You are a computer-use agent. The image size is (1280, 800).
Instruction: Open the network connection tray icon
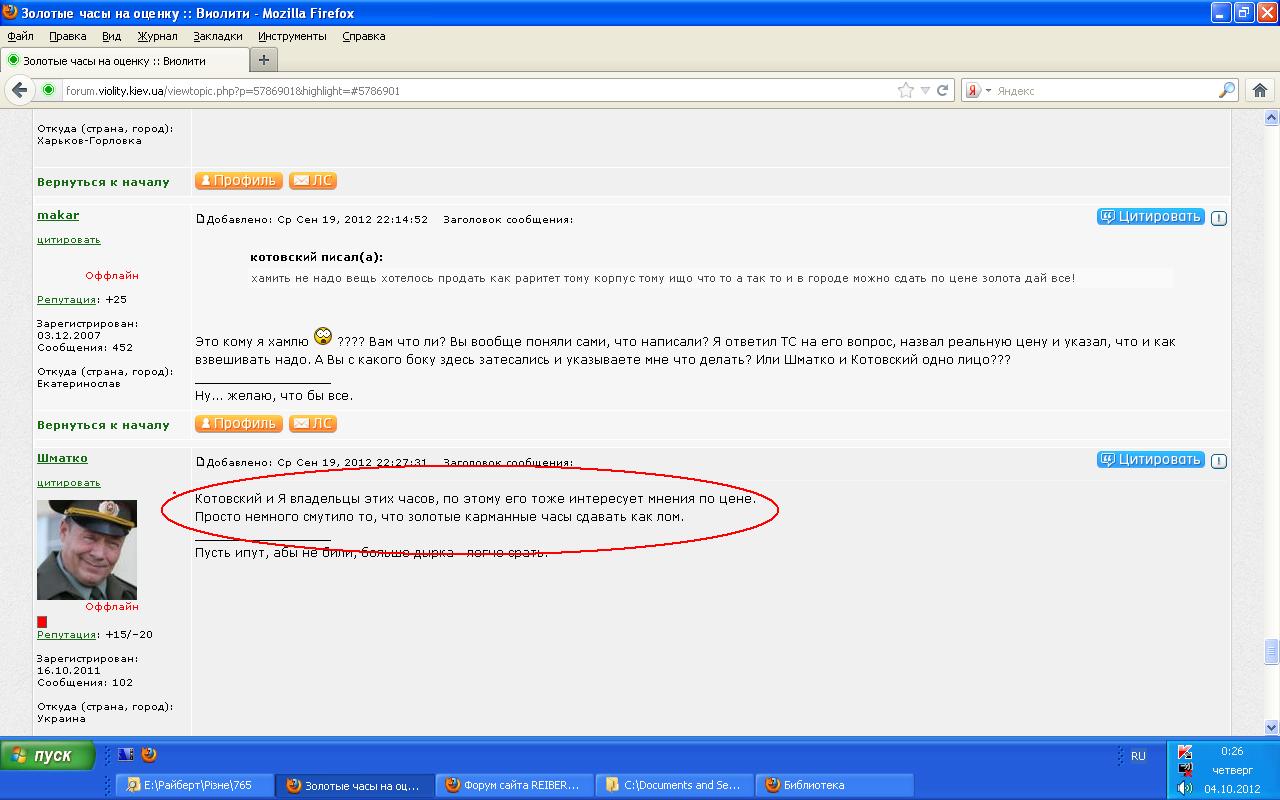pos(1185,769)
